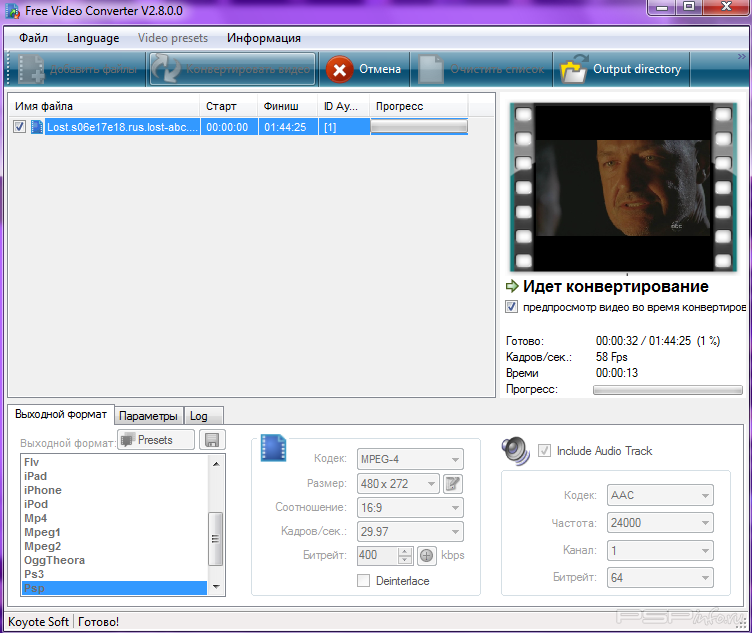Viewport: 752px width, 633px height.
Task: Click the clear list page icon
Action: pyautogui.click(x=430, y=70)
